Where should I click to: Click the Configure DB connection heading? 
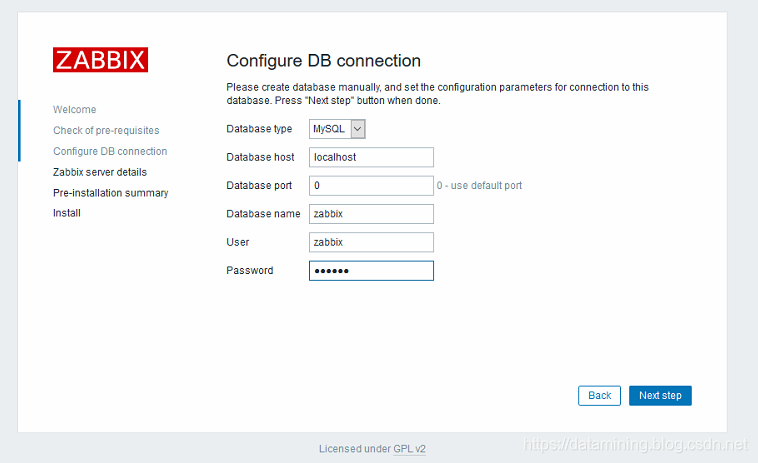click(324, 61)
